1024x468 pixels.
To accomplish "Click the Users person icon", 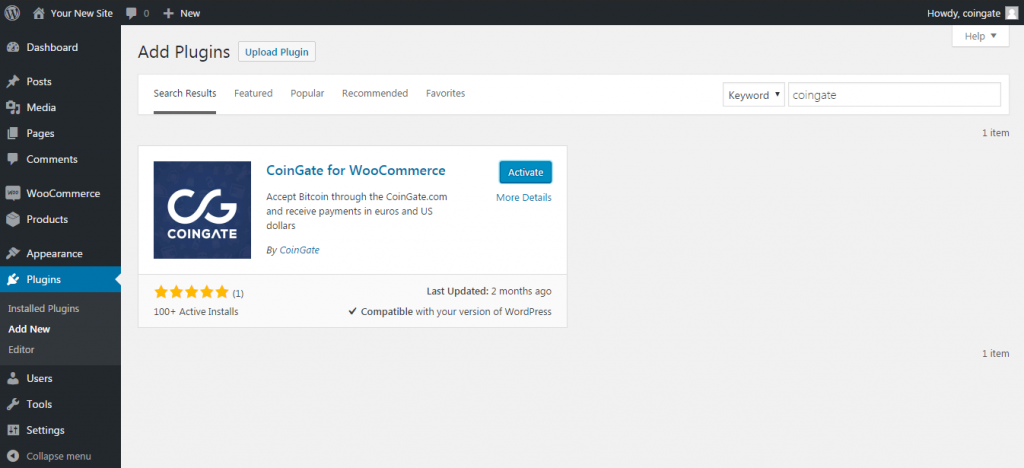I will point(12,379).
